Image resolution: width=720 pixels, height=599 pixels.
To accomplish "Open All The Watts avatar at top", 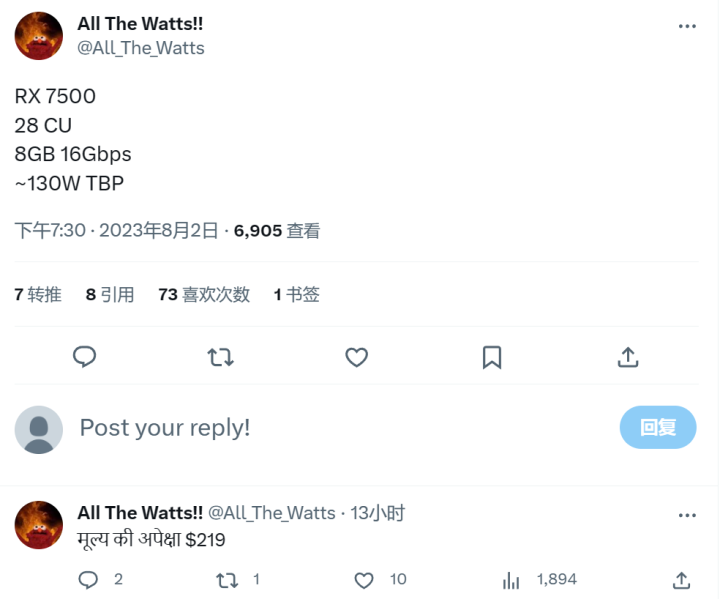I will pos(39,36).
